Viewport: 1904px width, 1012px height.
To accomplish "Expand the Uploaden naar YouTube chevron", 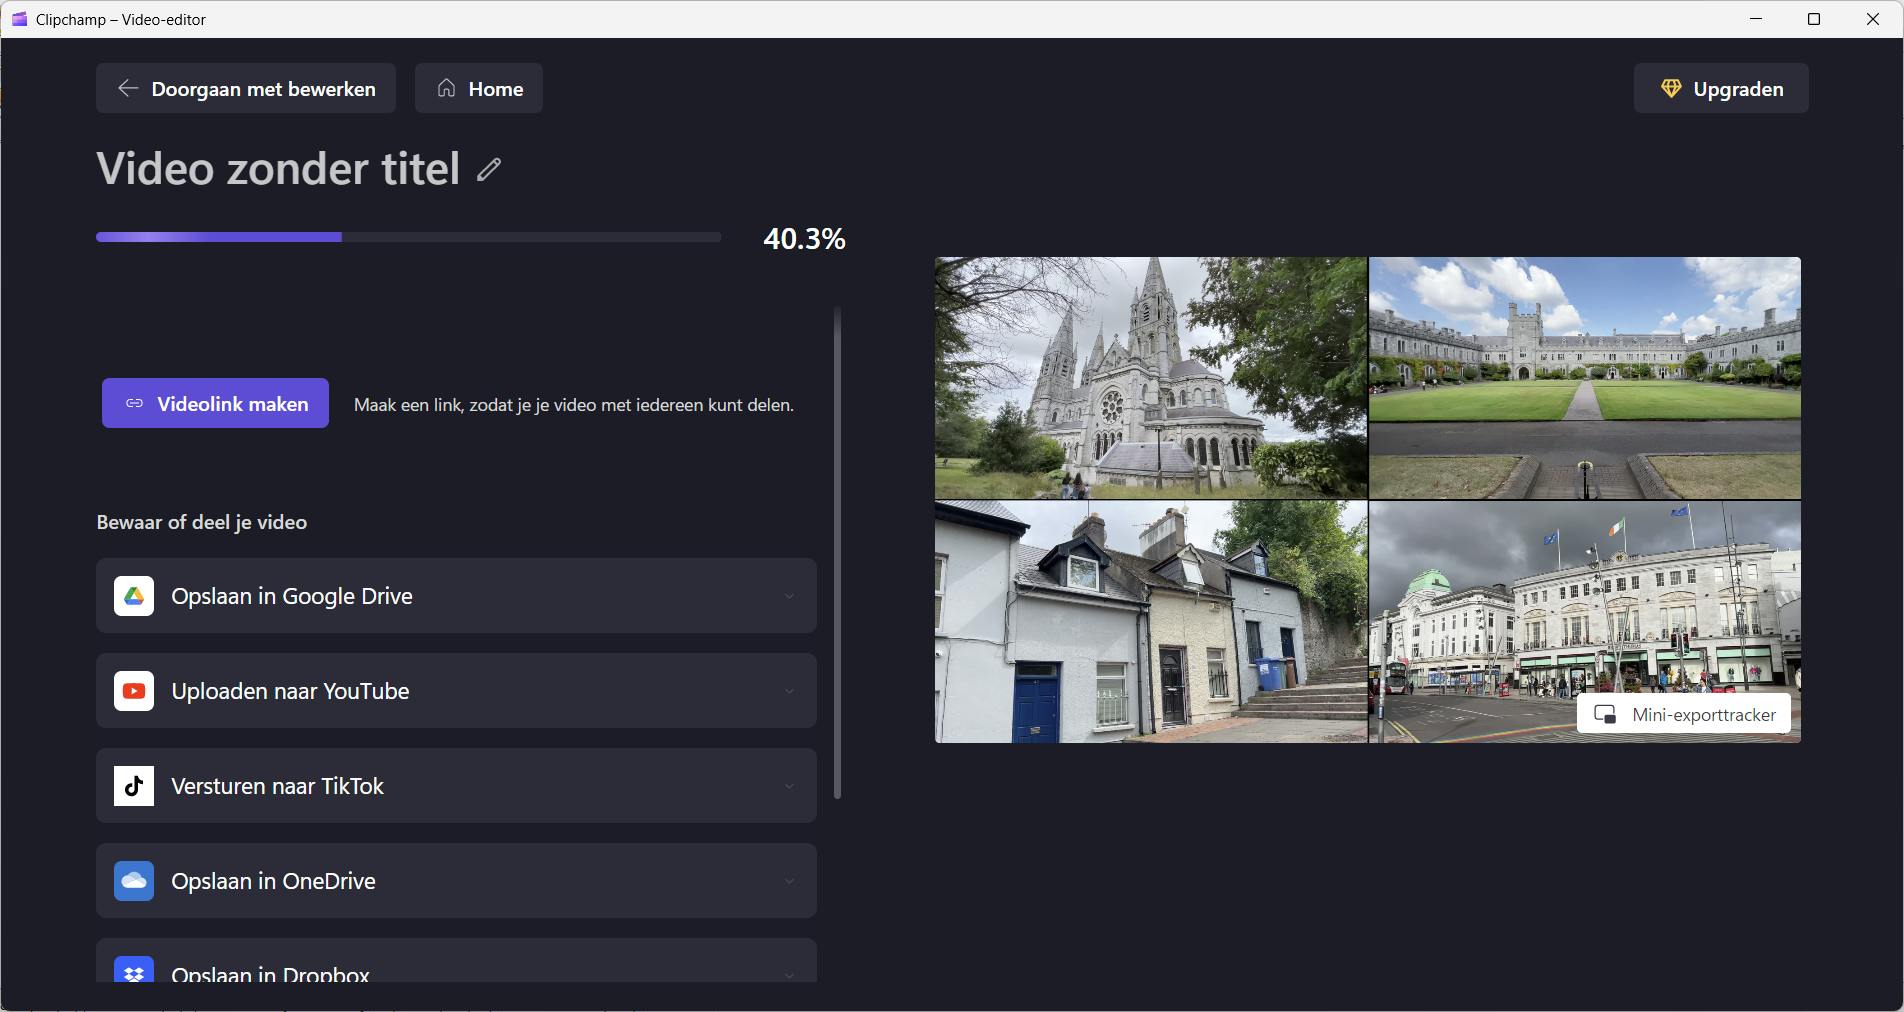I will click(789, 691).
